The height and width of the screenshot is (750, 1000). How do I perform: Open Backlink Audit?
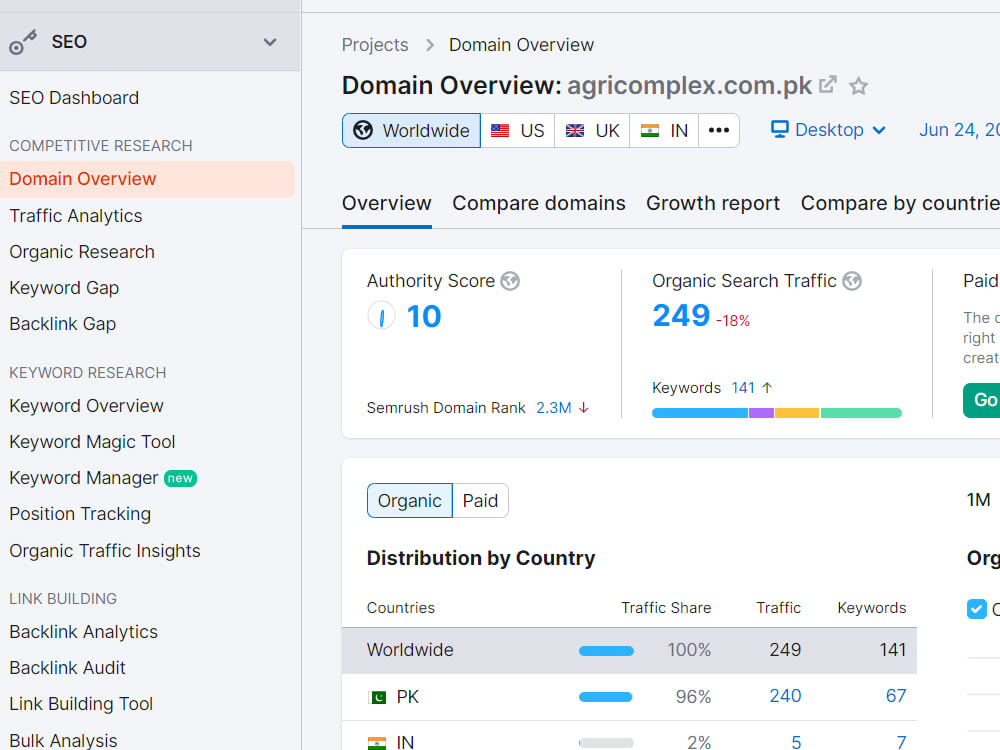tap(67, 668)
